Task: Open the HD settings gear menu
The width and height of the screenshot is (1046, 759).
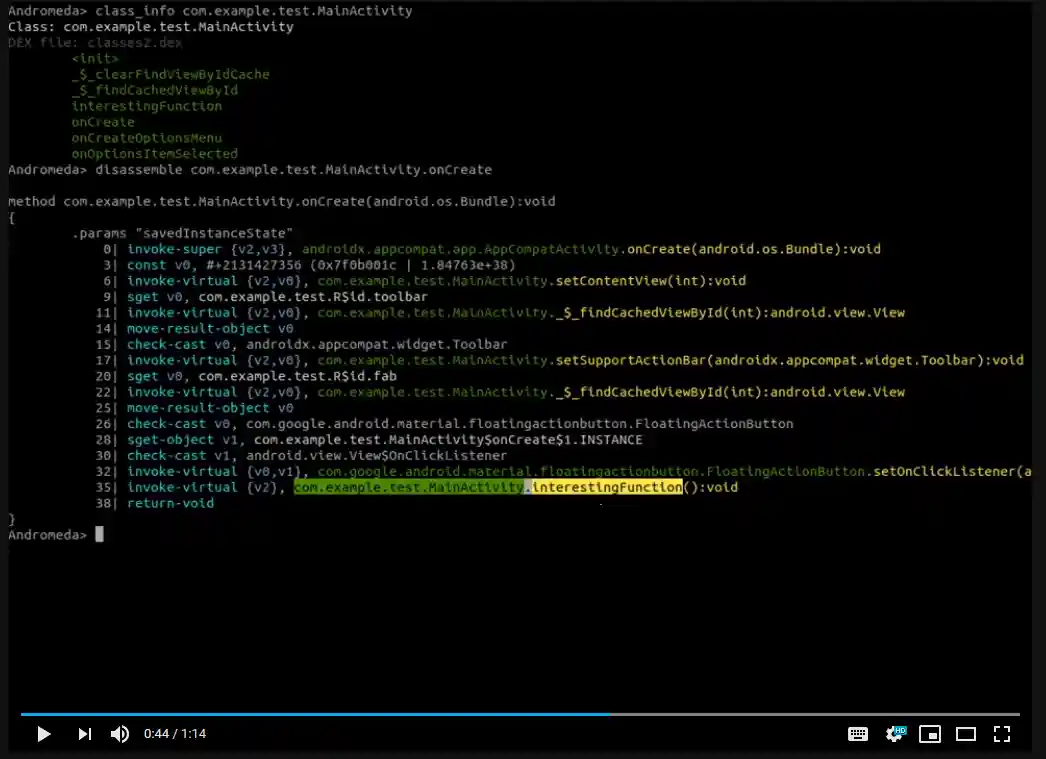Action: tap(895, 734)
